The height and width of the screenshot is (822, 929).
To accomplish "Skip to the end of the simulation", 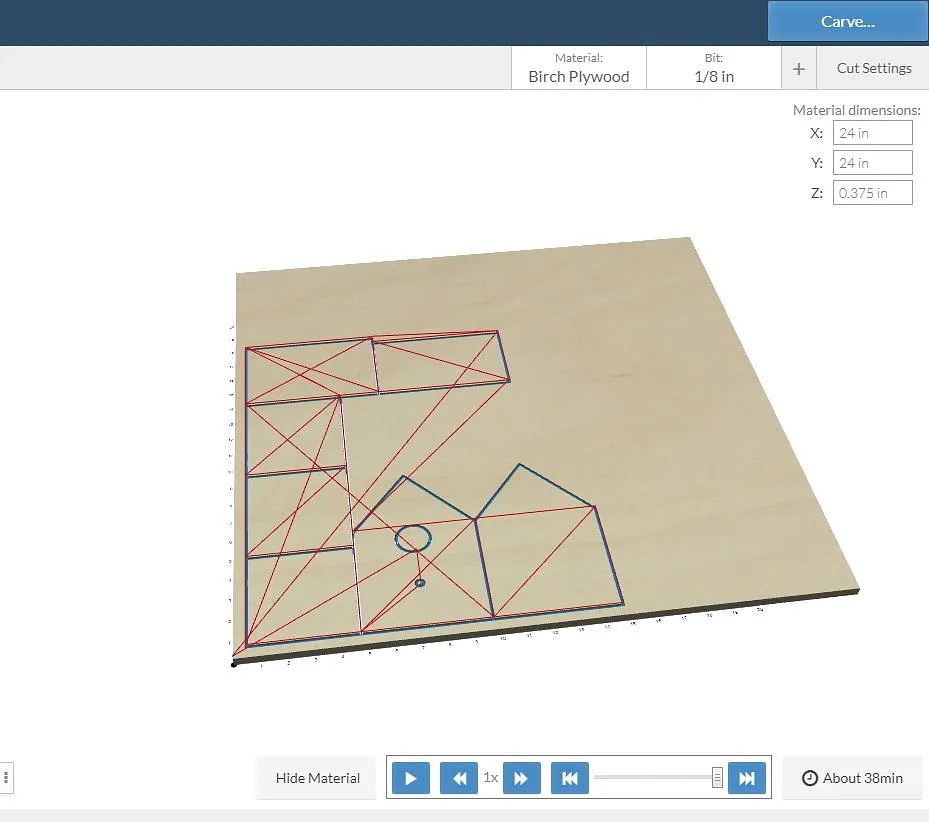I will (x=747, y=778).
